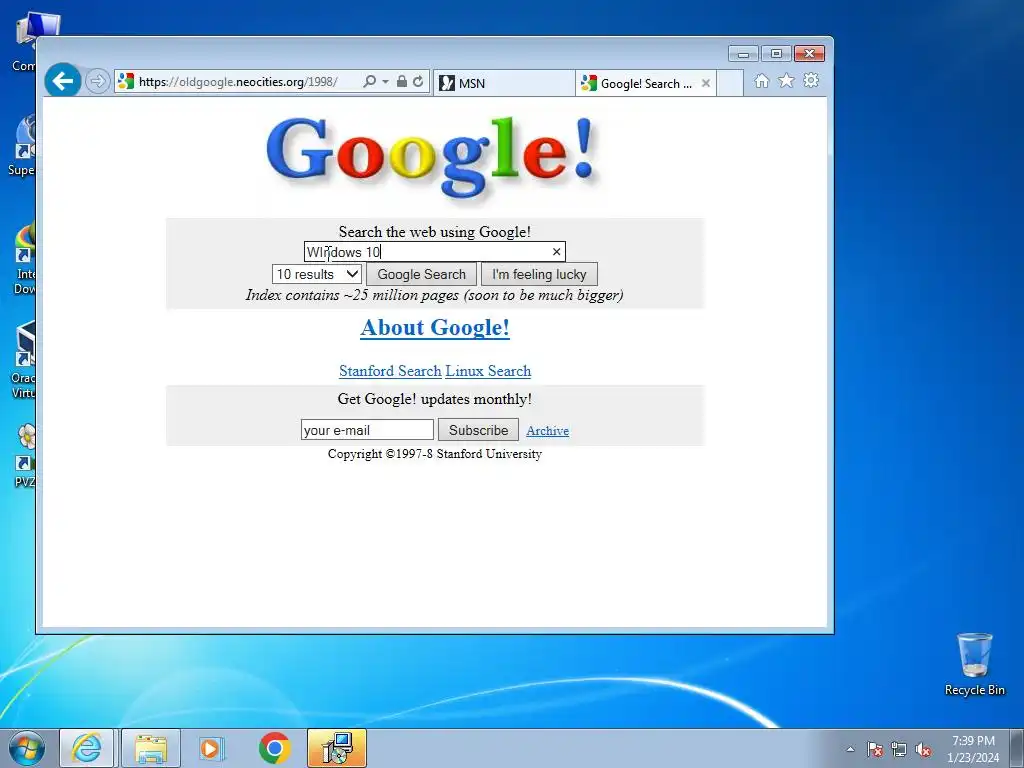This screenshot has height=768, width=1024.
Task: Click the security lock icon
Action: pos(402,82)
